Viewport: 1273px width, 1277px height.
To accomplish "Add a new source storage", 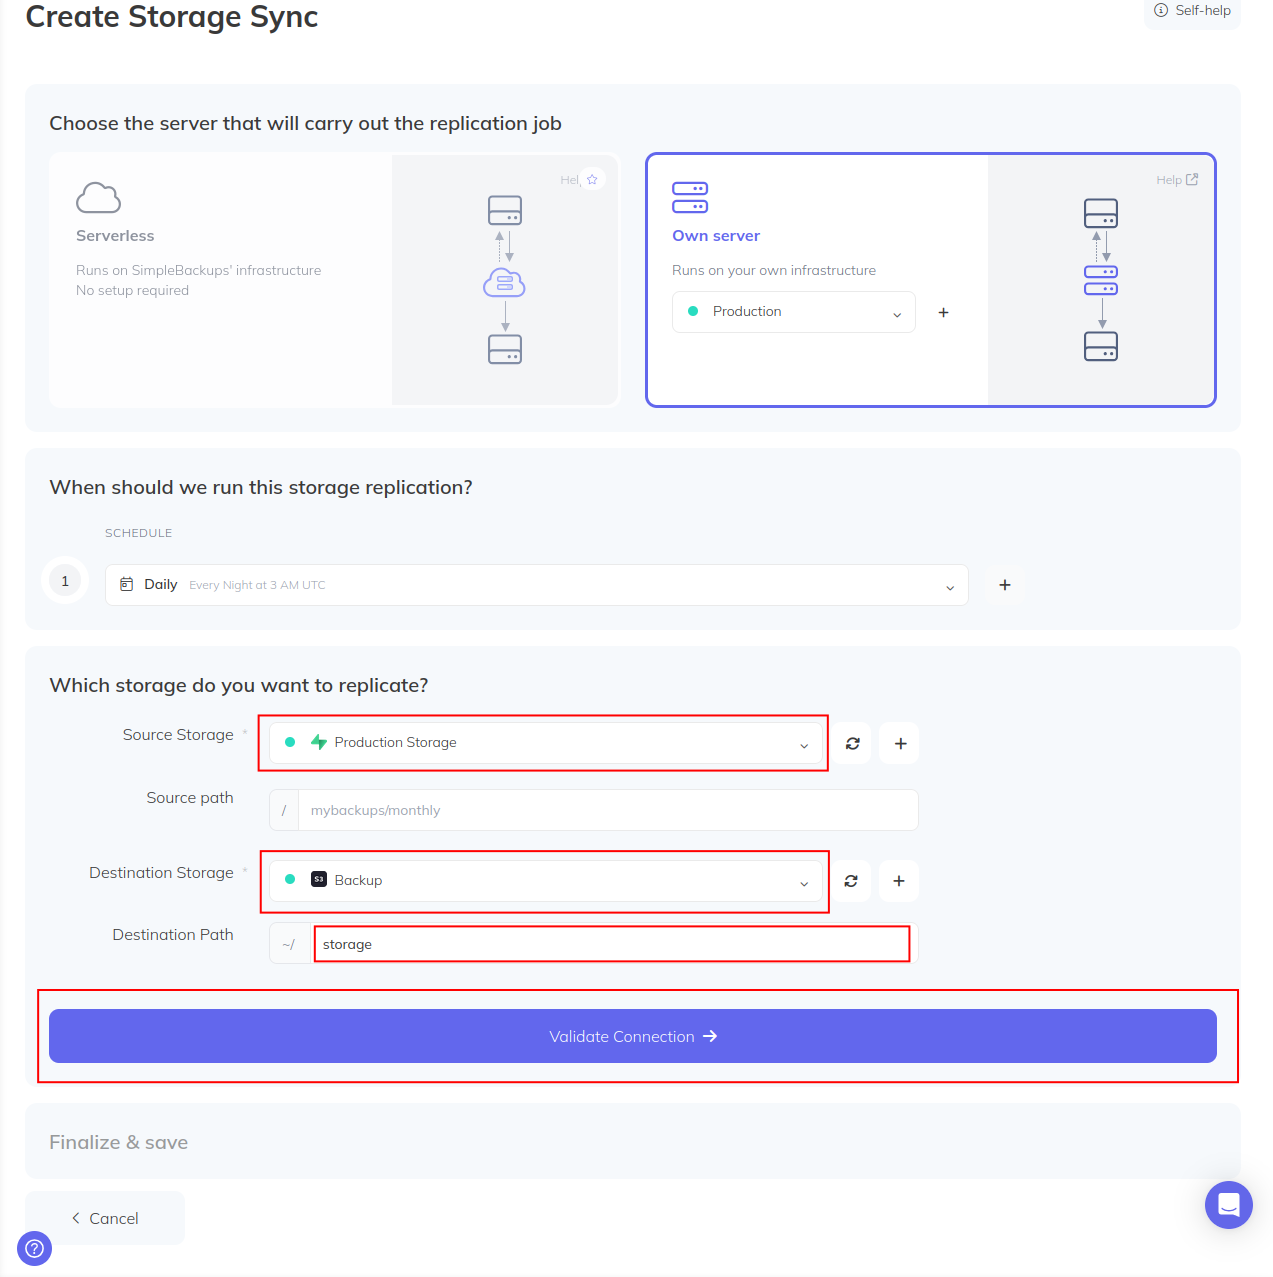I will [x=900, y=743].
